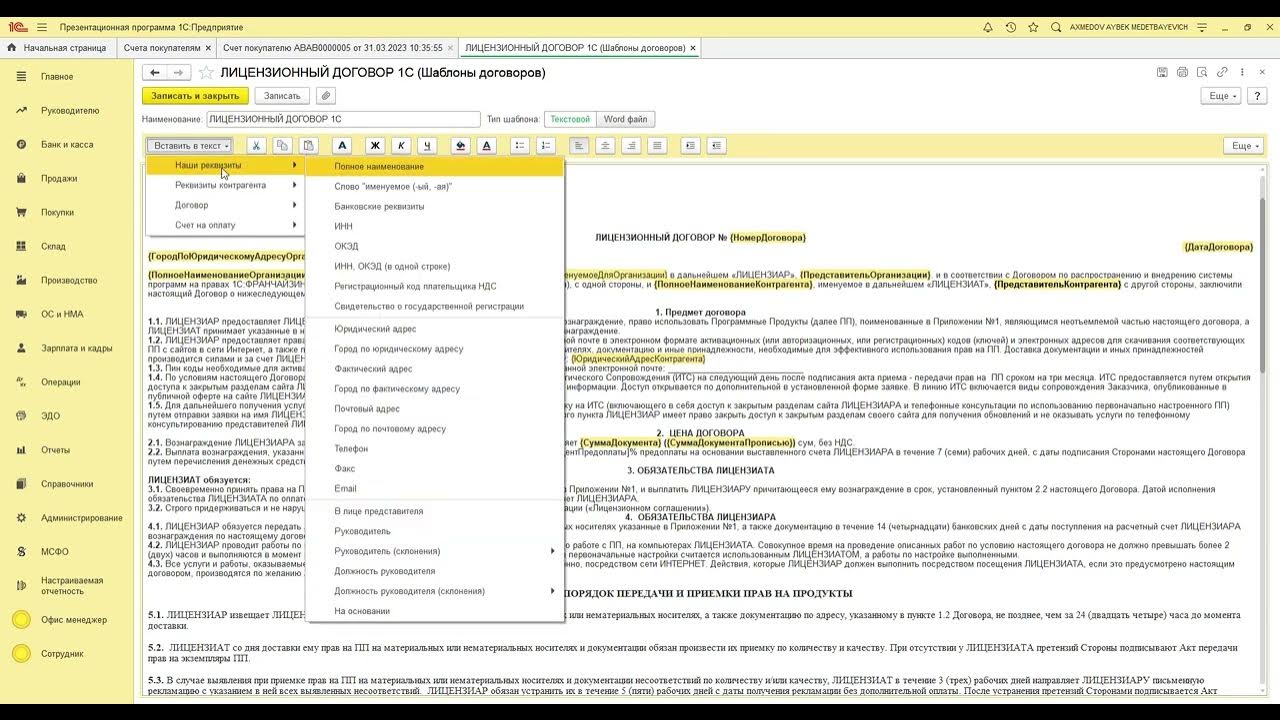The height and width of the screenshot is (720, 1280).
Task: Select 'Word файл' template type
Action: 626,119
